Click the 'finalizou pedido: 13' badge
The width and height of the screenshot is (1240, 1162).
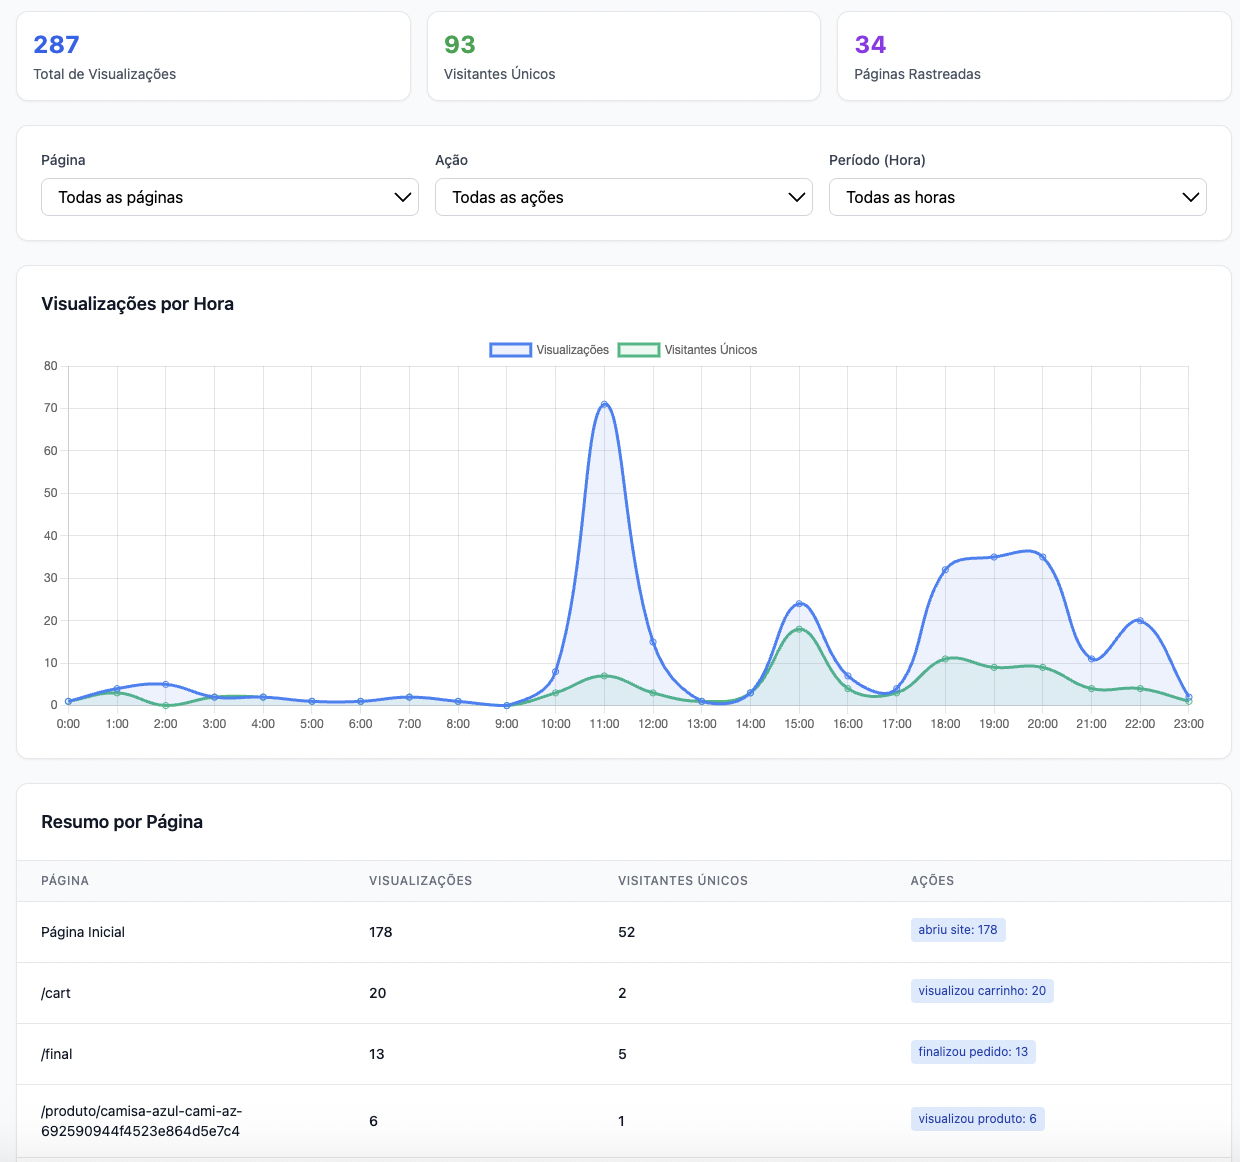[x=973, y=1052]
